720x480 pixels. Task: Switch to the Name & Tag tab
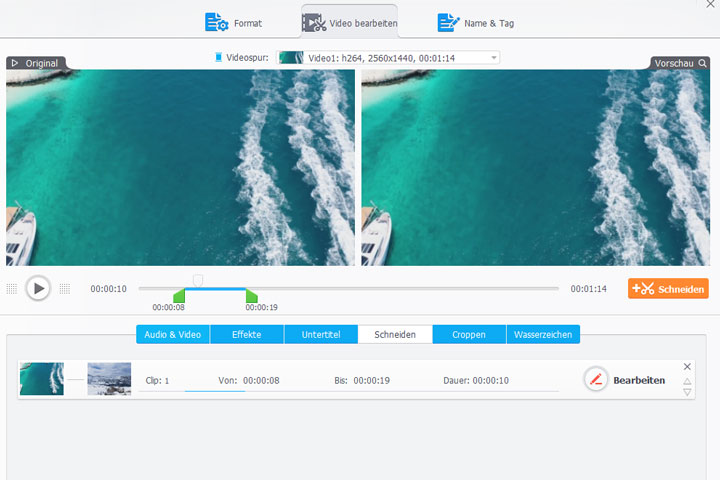[x=476, y=23]
